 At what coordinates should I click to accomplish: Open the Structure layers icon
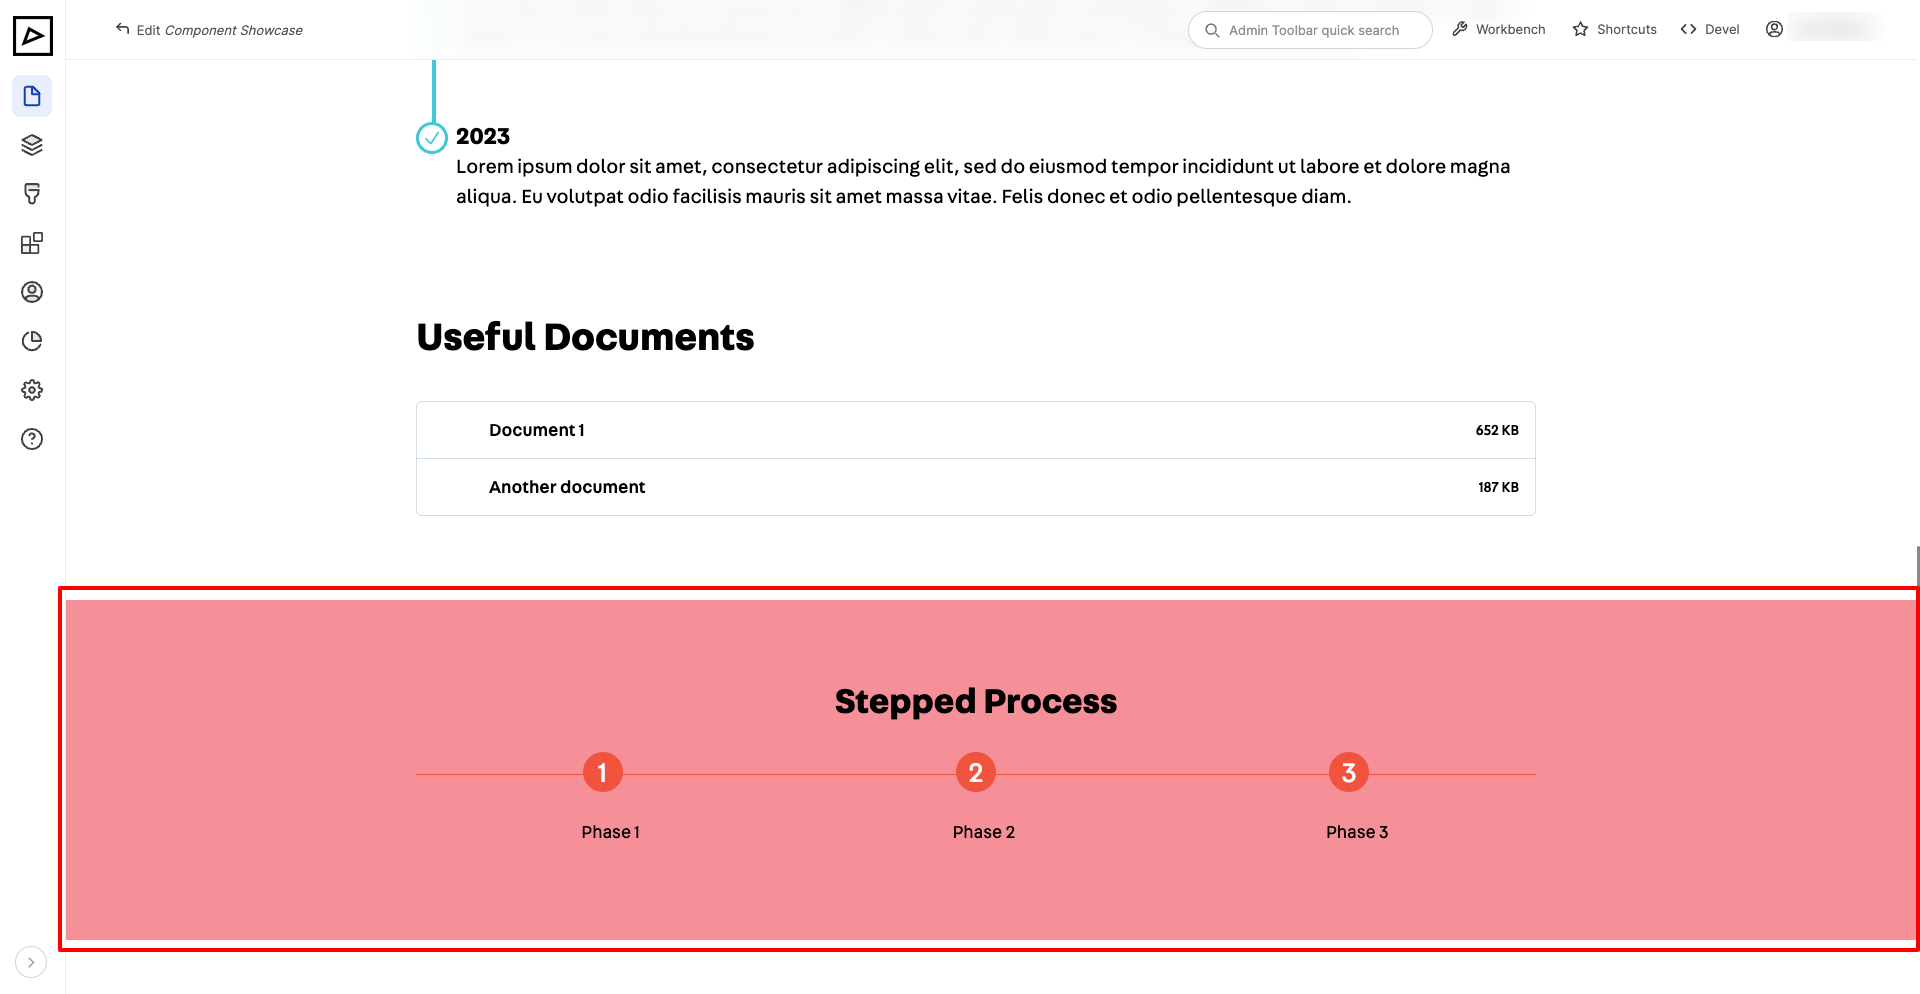coord(32,144)
